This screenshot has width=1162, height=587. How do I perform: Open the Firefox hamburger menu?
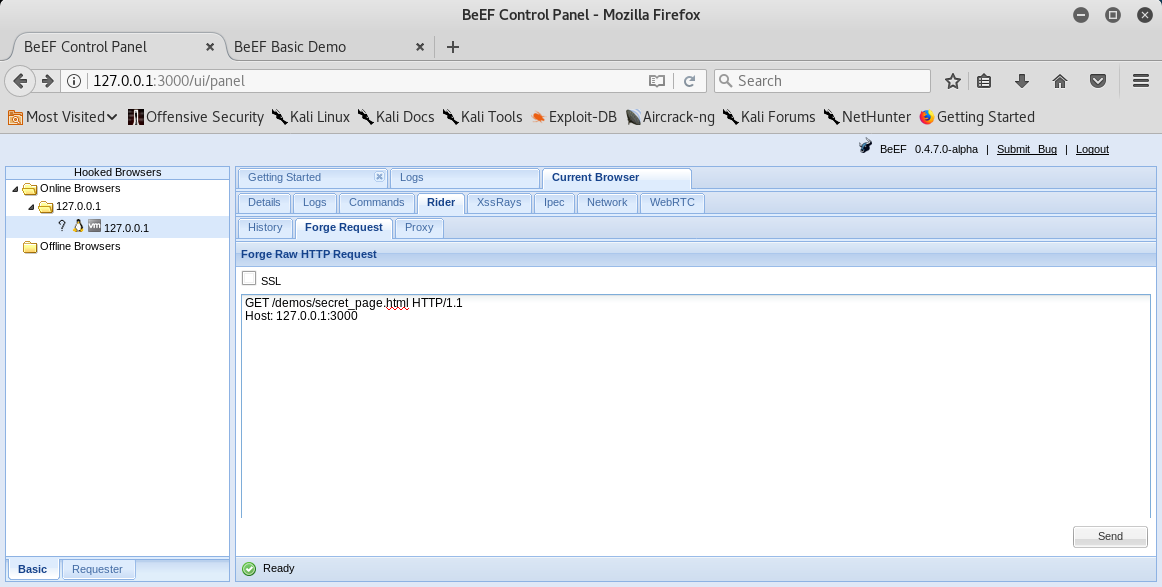(1141, 81)
